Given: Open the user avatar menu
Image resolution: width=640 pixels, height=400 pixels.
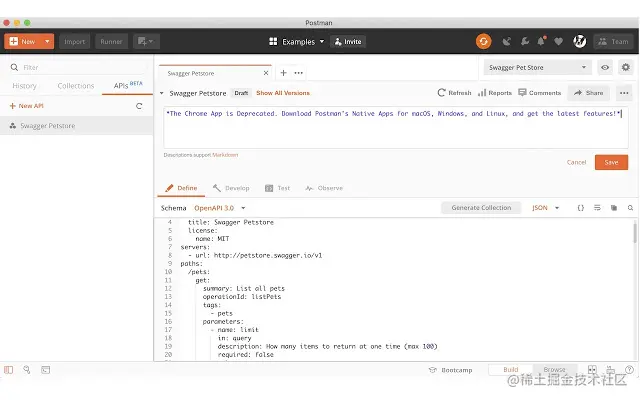Looking at the screenshot, I should 580,41.
